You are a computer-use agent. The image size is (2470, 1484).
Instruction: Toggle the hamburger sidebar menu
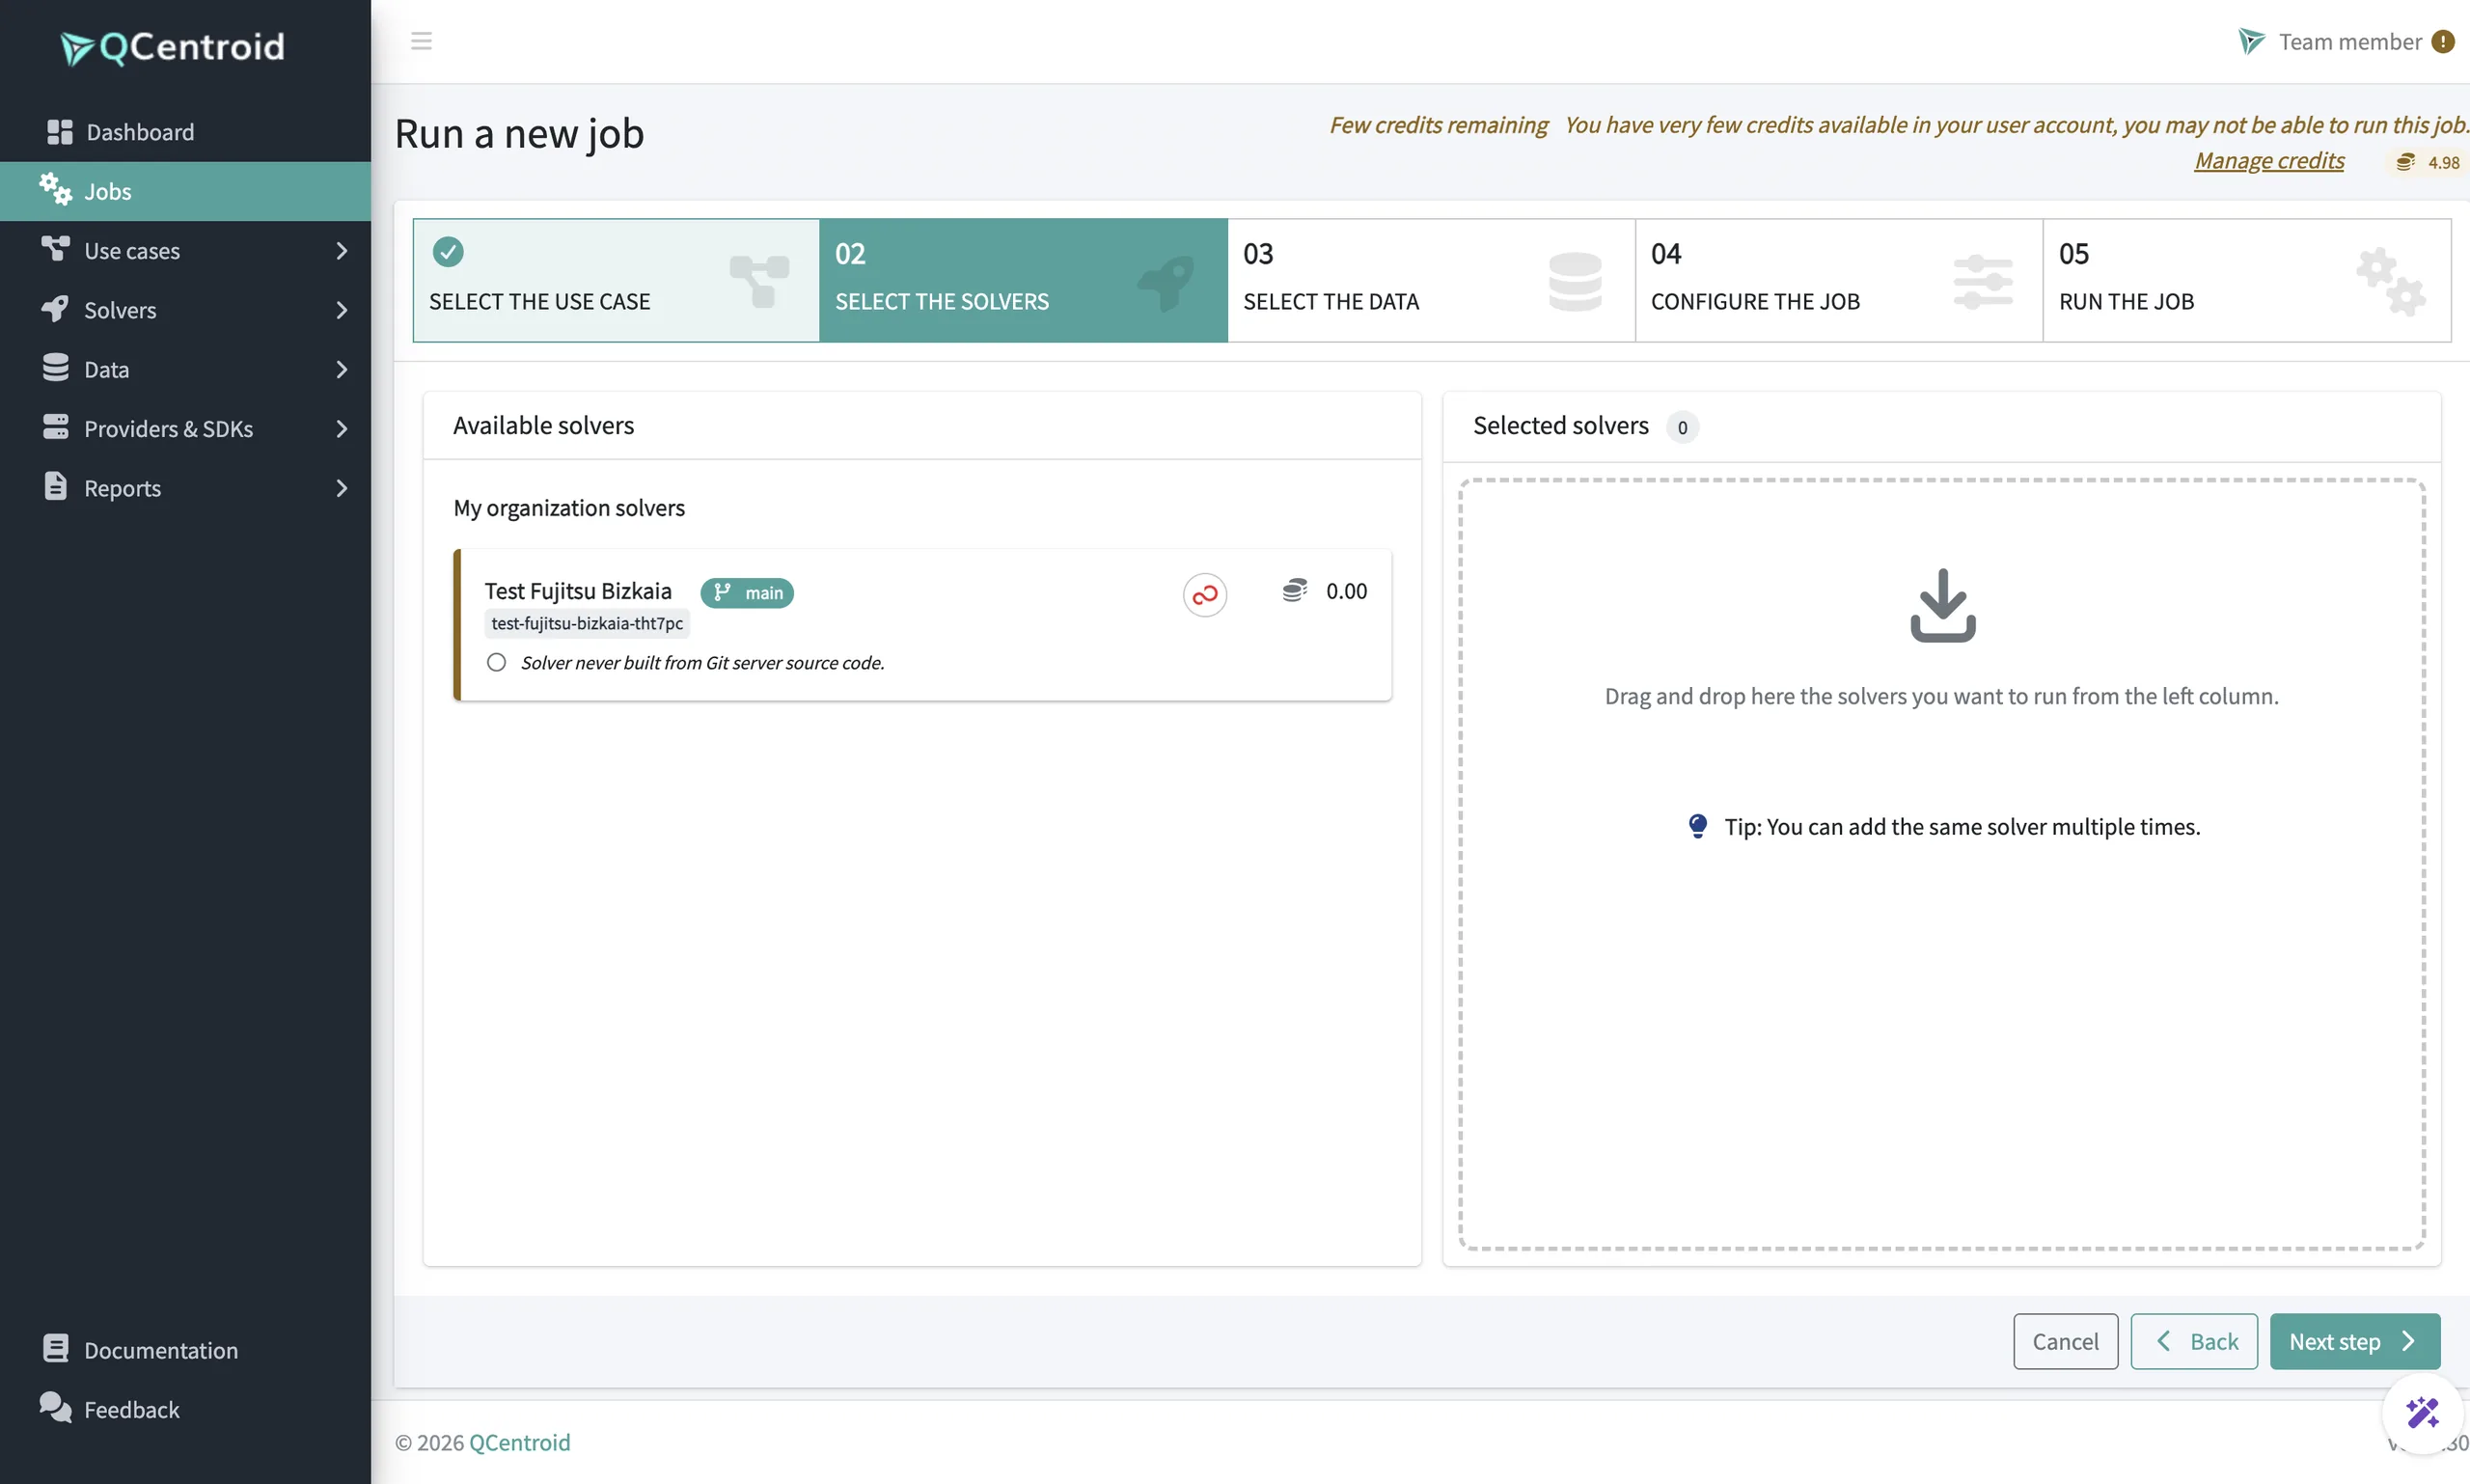tap(421, 41)
